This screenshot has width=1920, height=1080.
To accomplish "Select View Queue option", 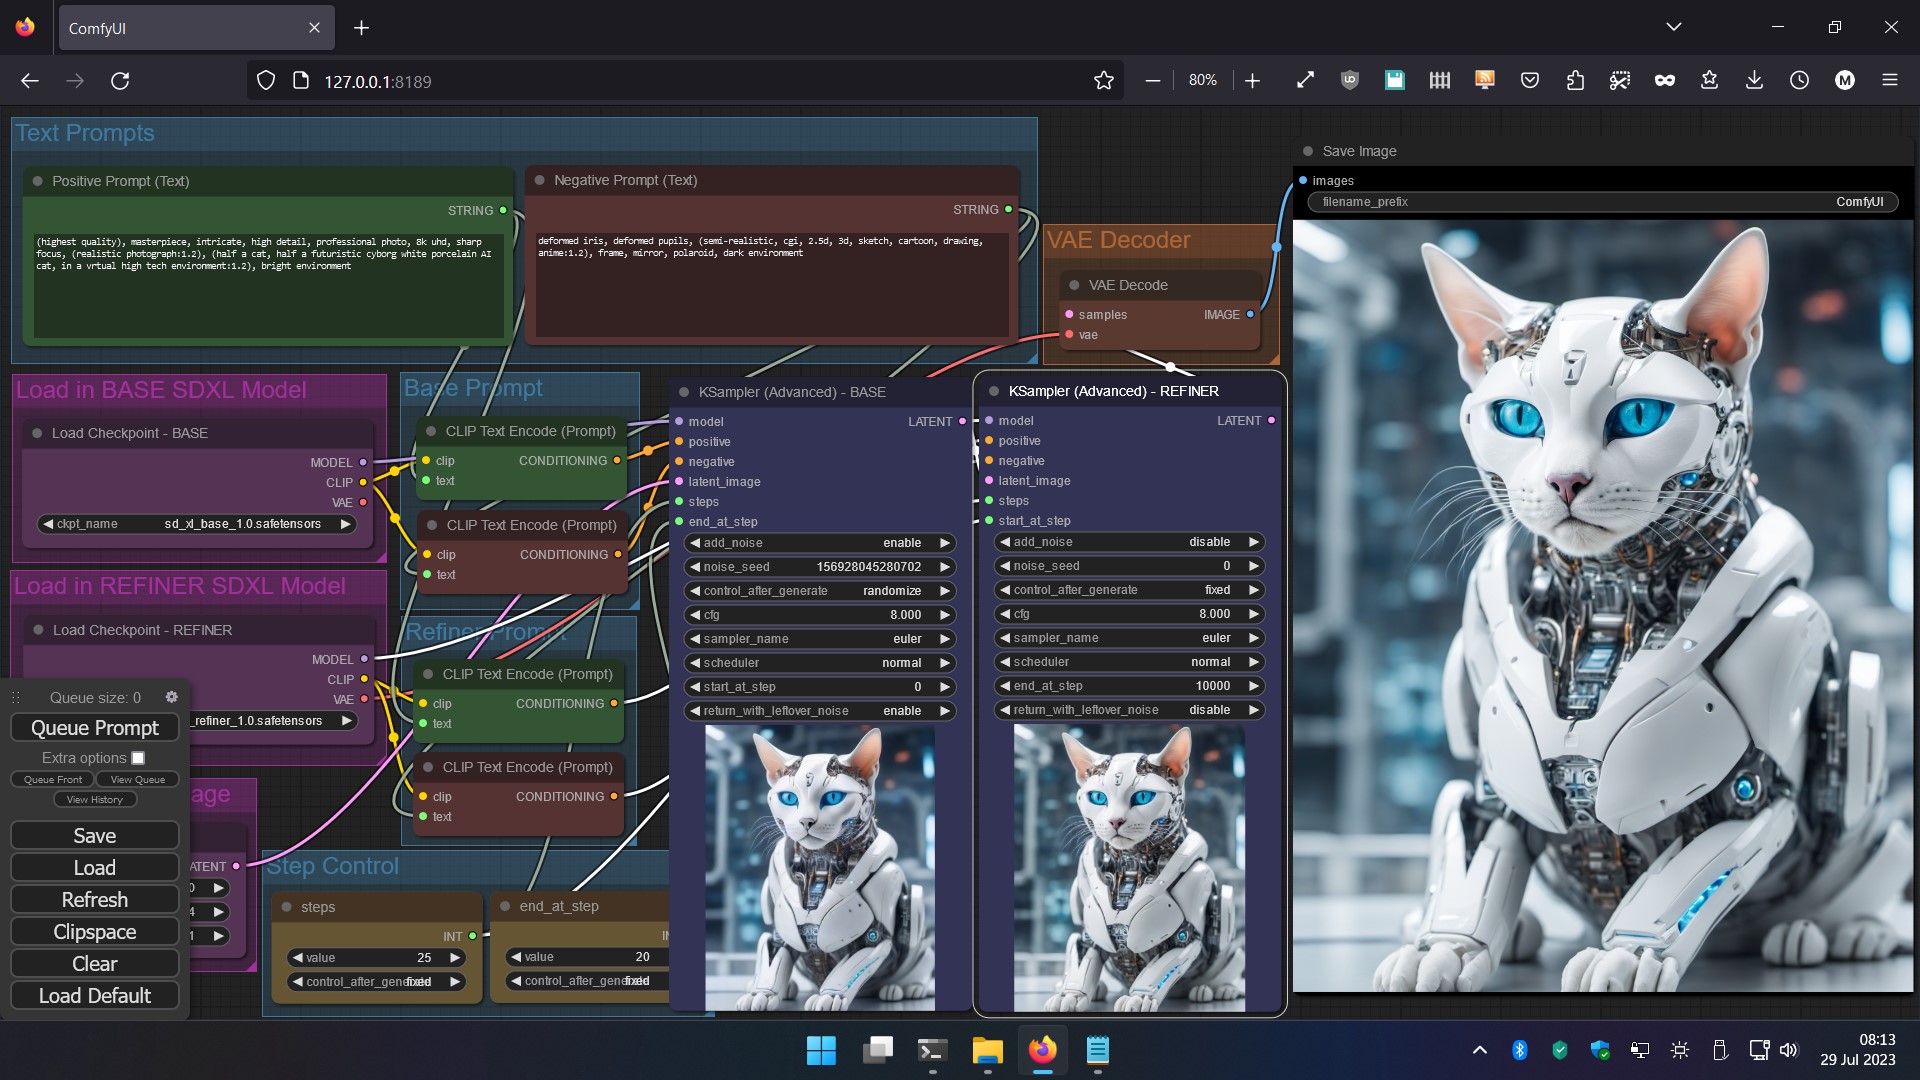I will [x=137, y=779].
